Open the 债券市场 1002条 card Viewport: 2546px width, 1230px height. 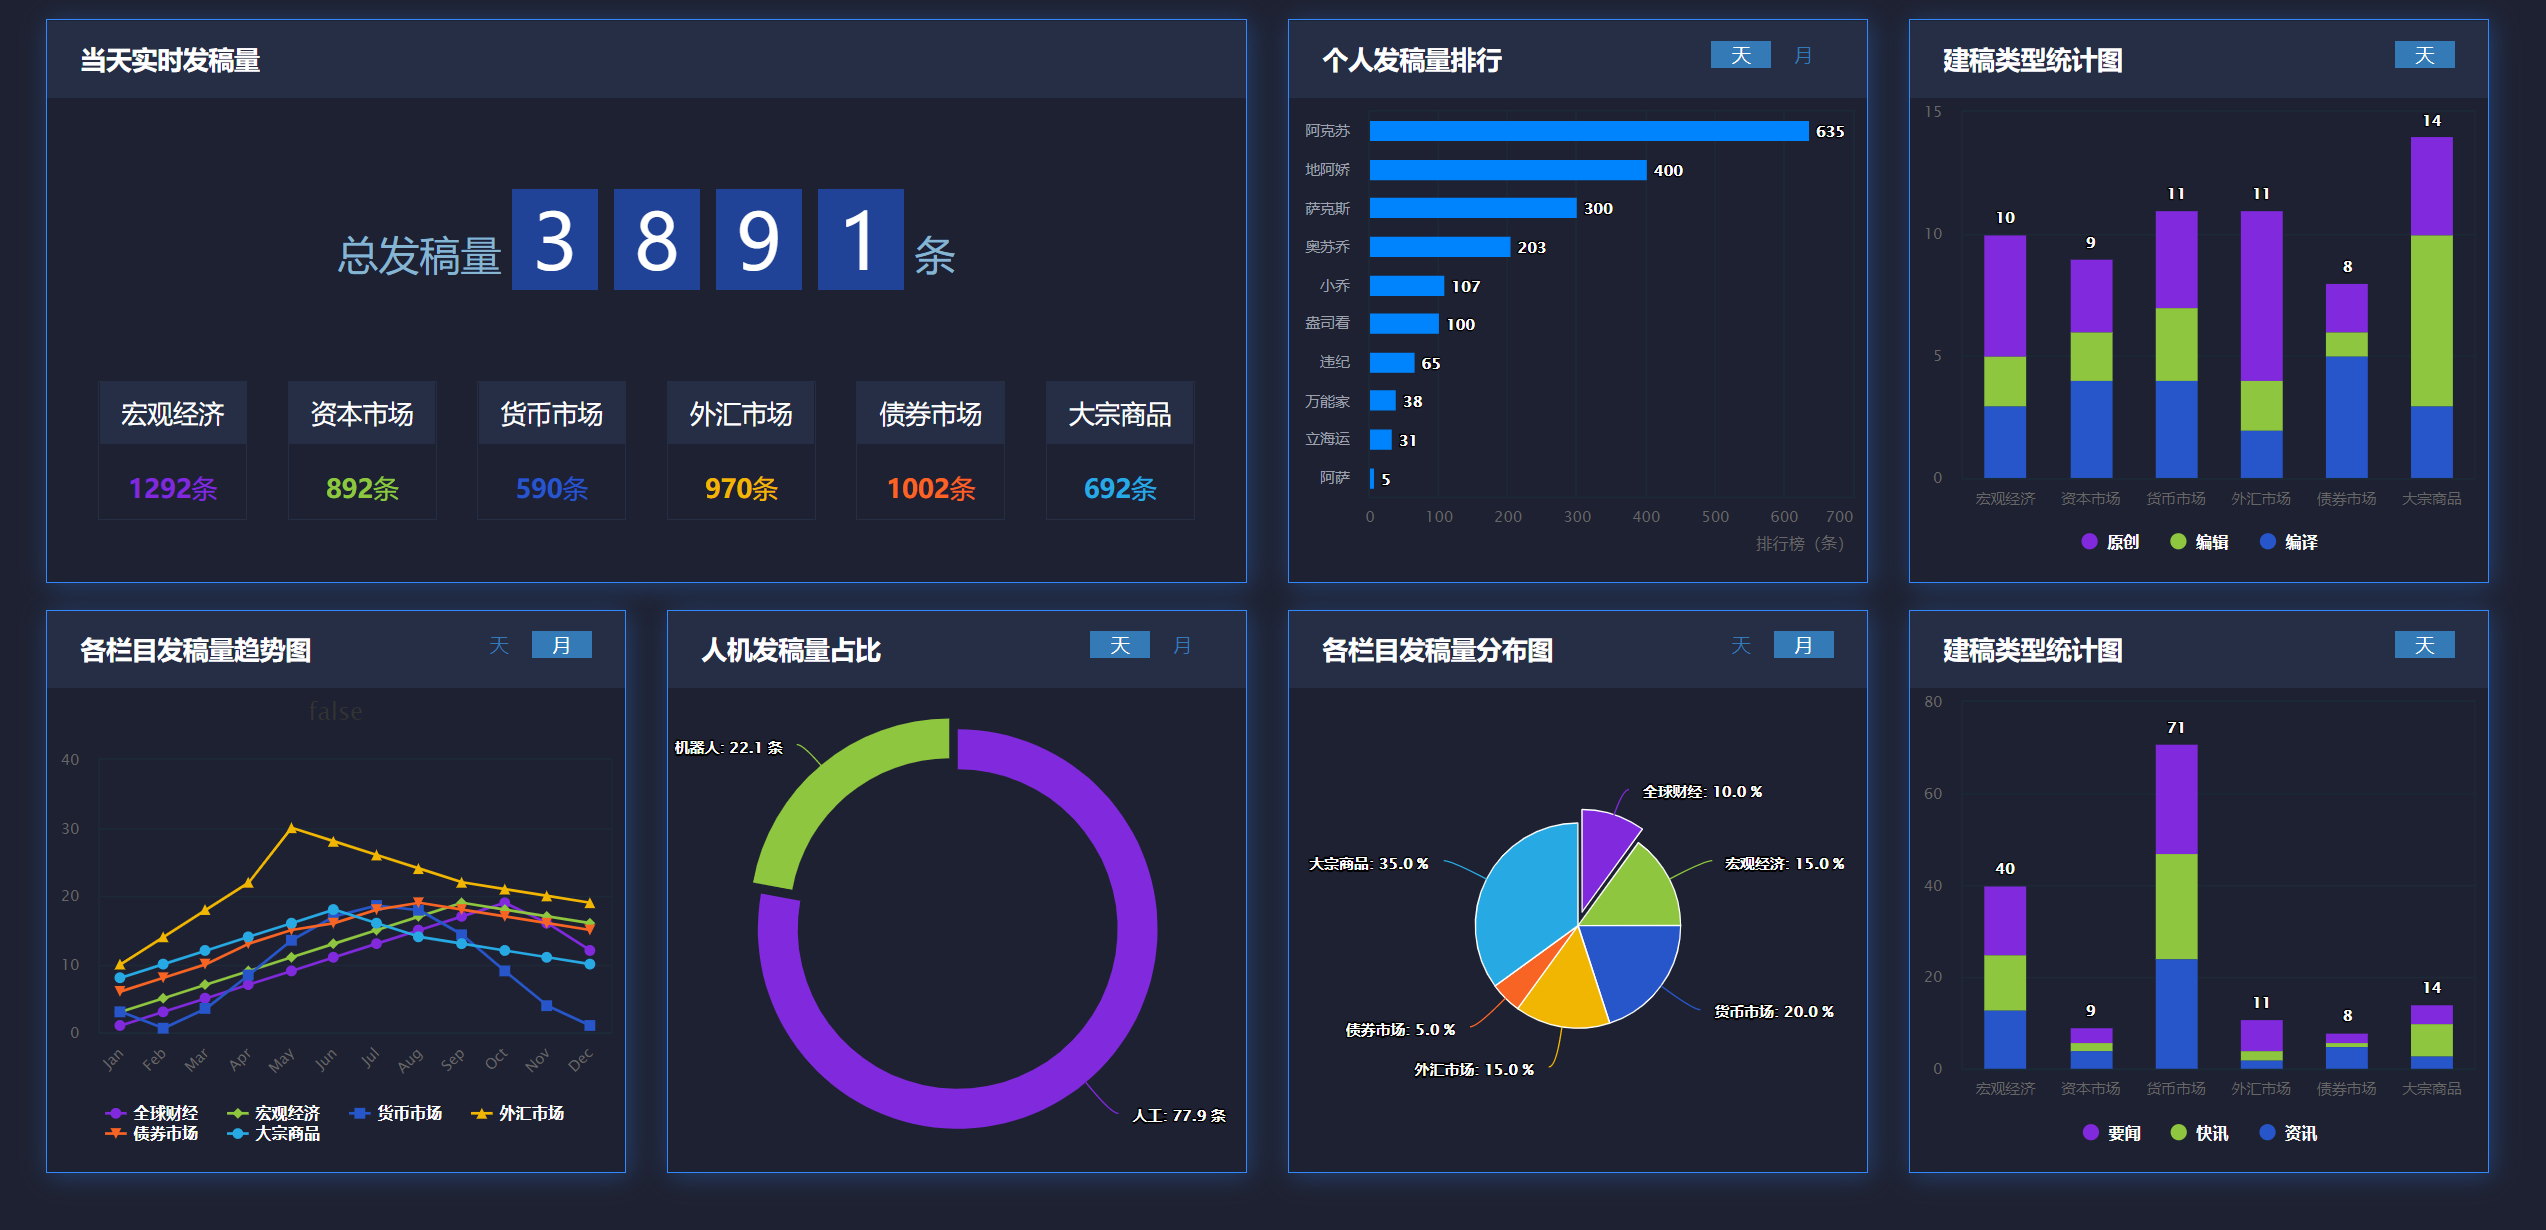[x=930, y=450]
